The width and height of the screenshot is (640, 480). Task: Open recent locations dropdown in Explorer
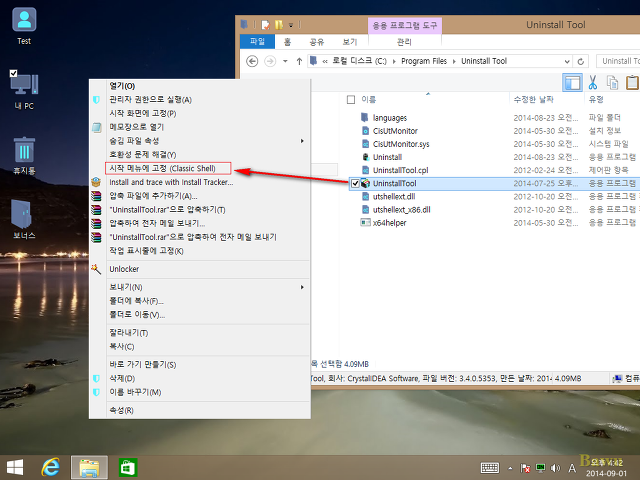click(x=285, y=61)
